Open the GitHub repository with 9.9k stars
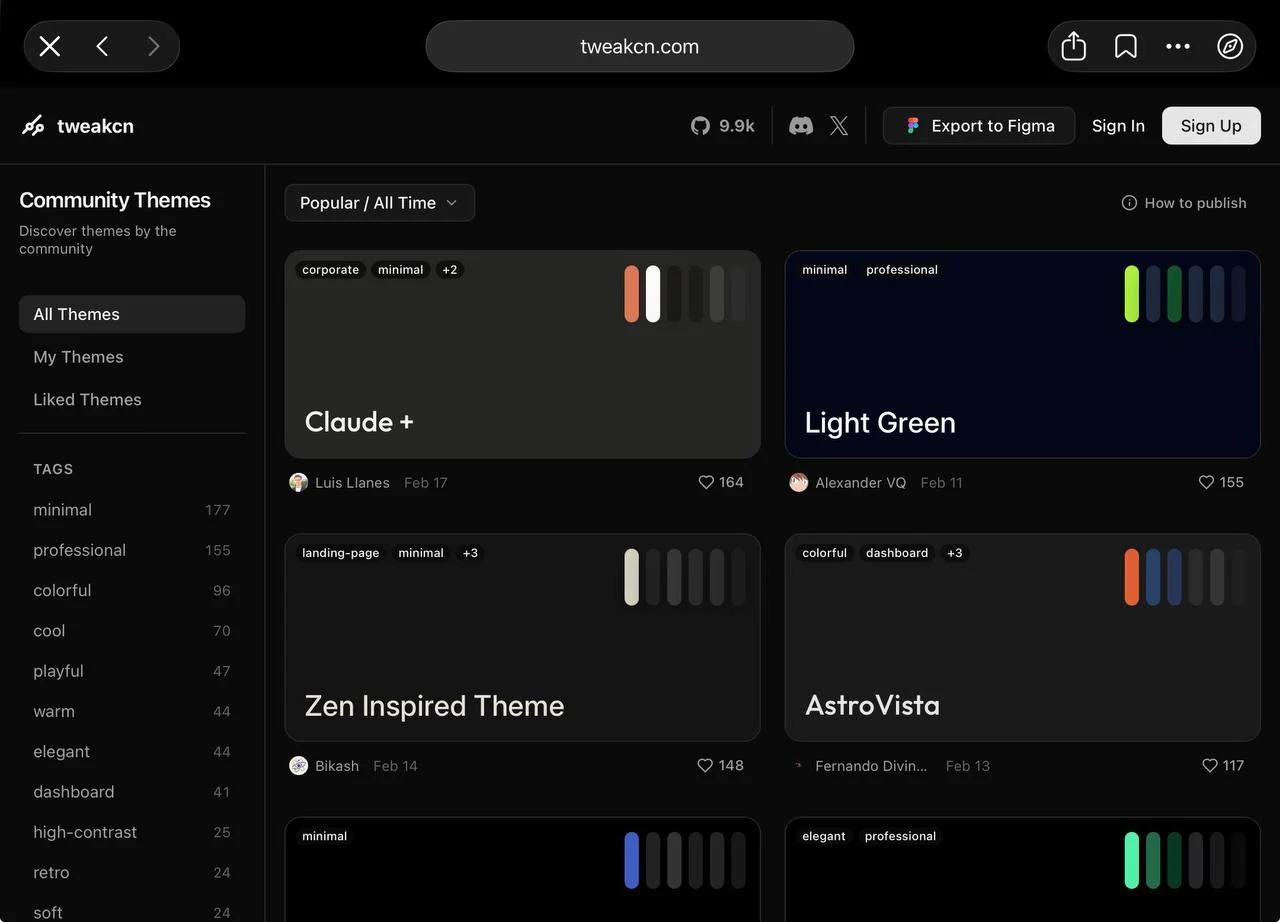Image resolution: width=1280 pixels, height=922 pixels. coord(722,126)
